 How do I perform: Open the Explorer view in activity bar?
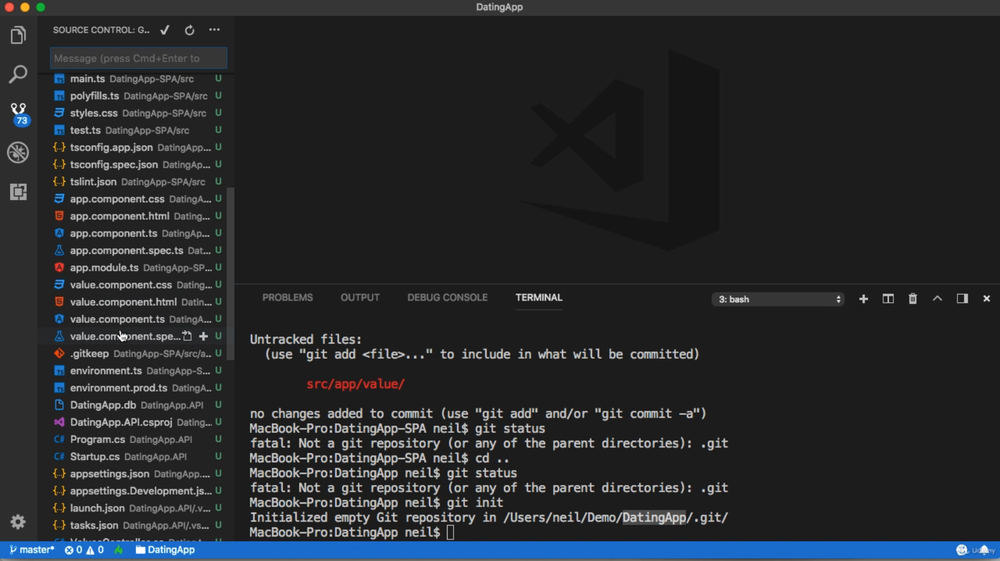(x=18, y=35)
